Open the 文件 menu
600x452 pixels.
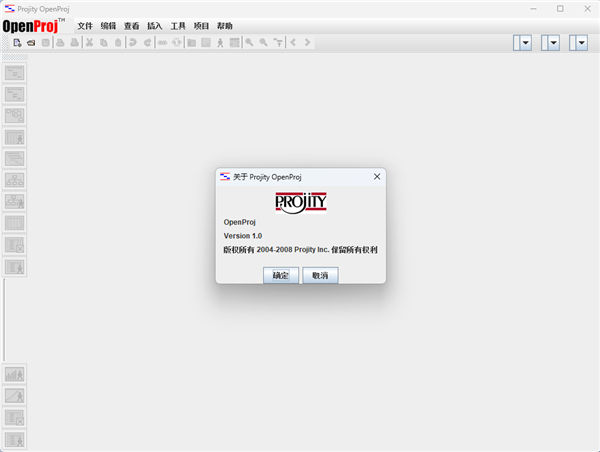coord(85,26)
